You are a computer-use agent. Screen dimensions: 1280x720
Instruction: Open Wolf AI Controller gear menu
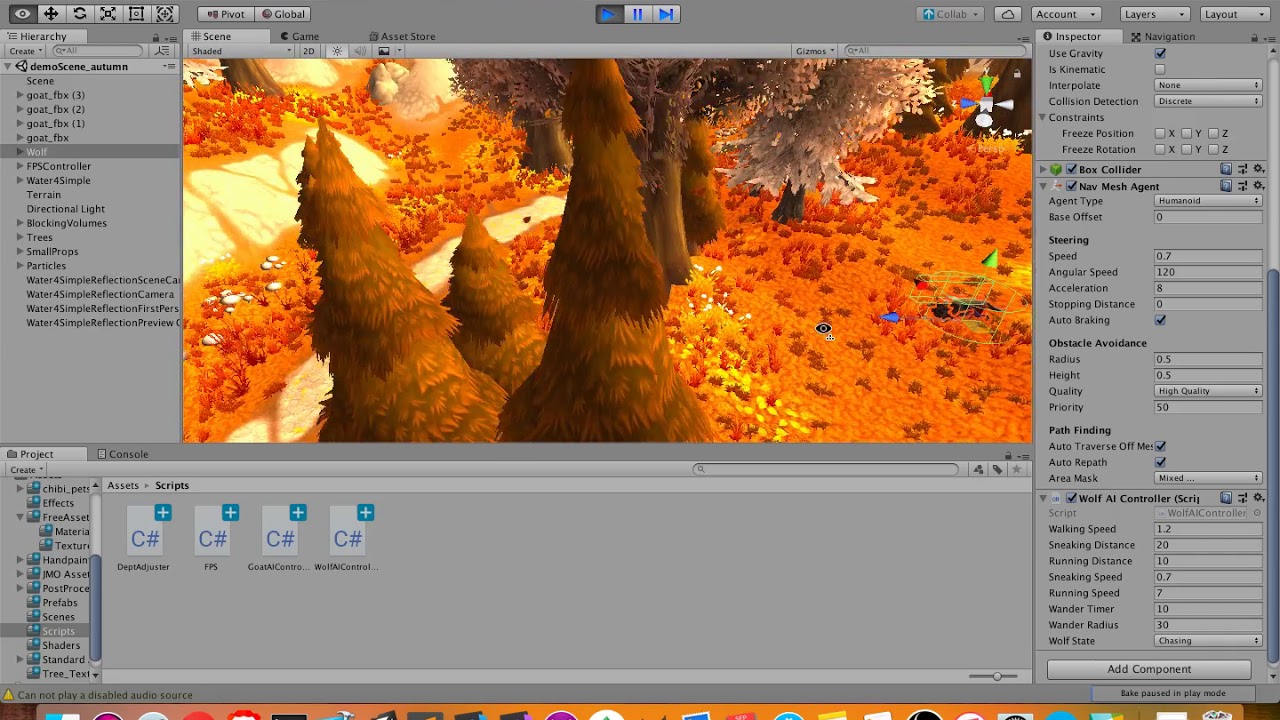1259,498
